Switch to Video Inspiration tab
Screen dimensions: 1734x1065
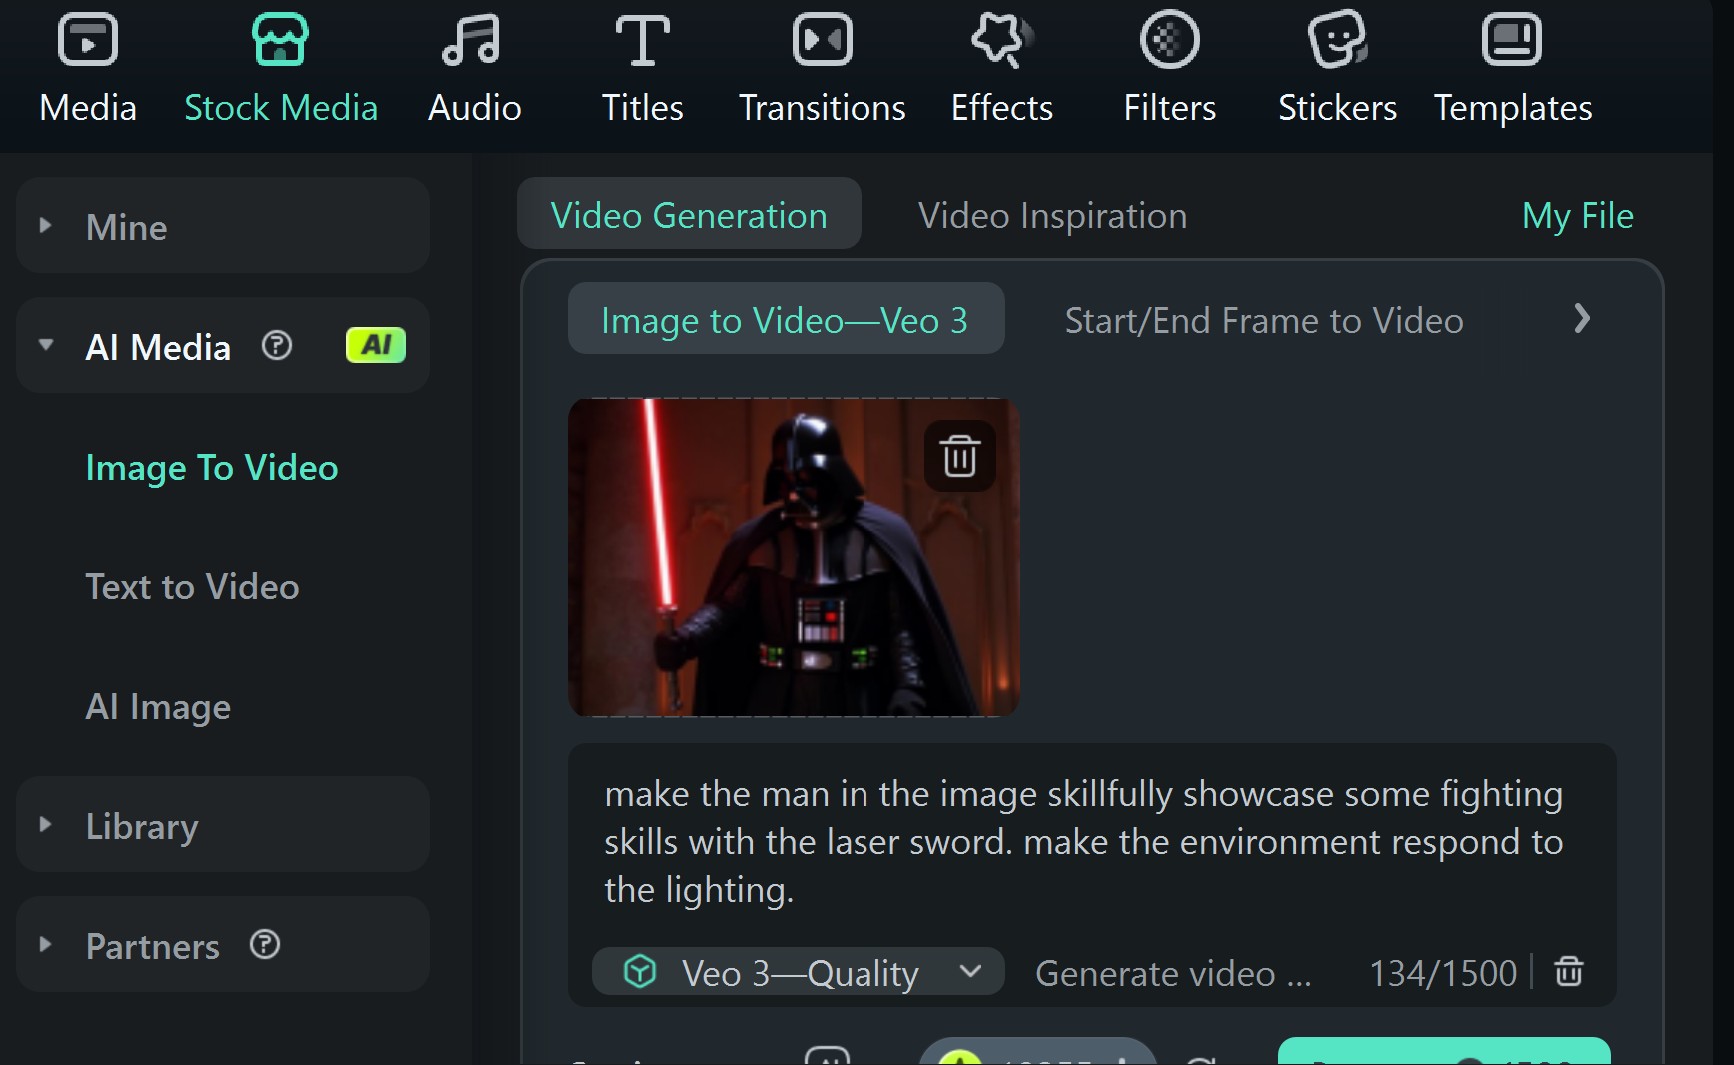[1052, 215]
